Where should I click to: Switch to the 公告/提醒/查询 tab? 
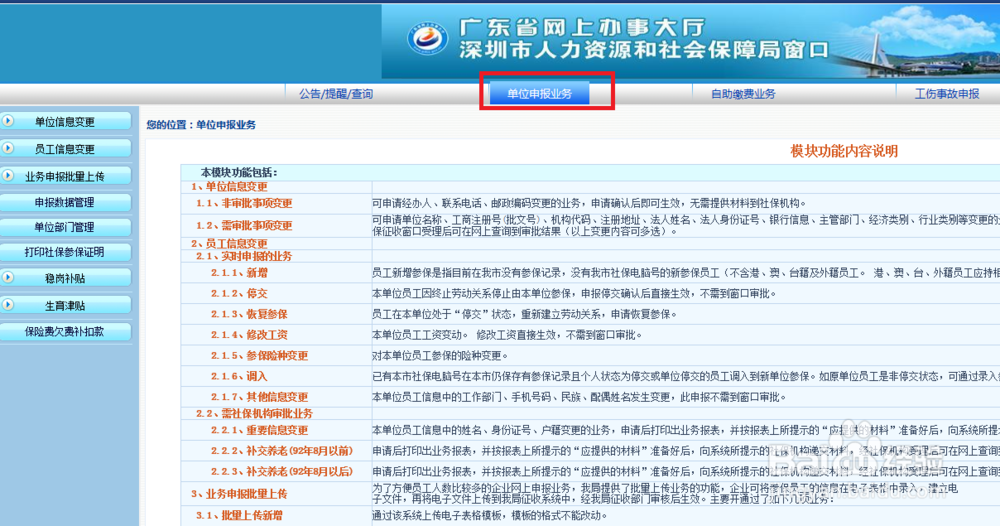(336, 94)
